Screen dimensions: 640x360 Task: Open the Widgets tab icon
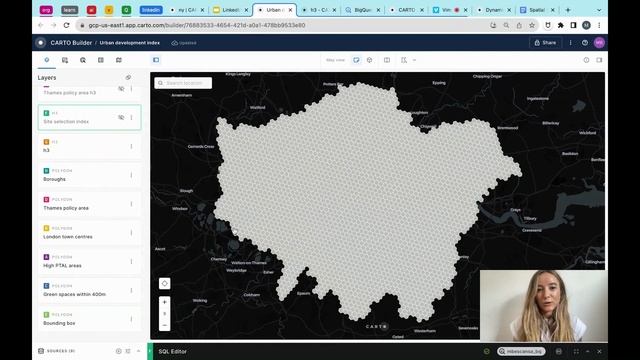point(65,60)
